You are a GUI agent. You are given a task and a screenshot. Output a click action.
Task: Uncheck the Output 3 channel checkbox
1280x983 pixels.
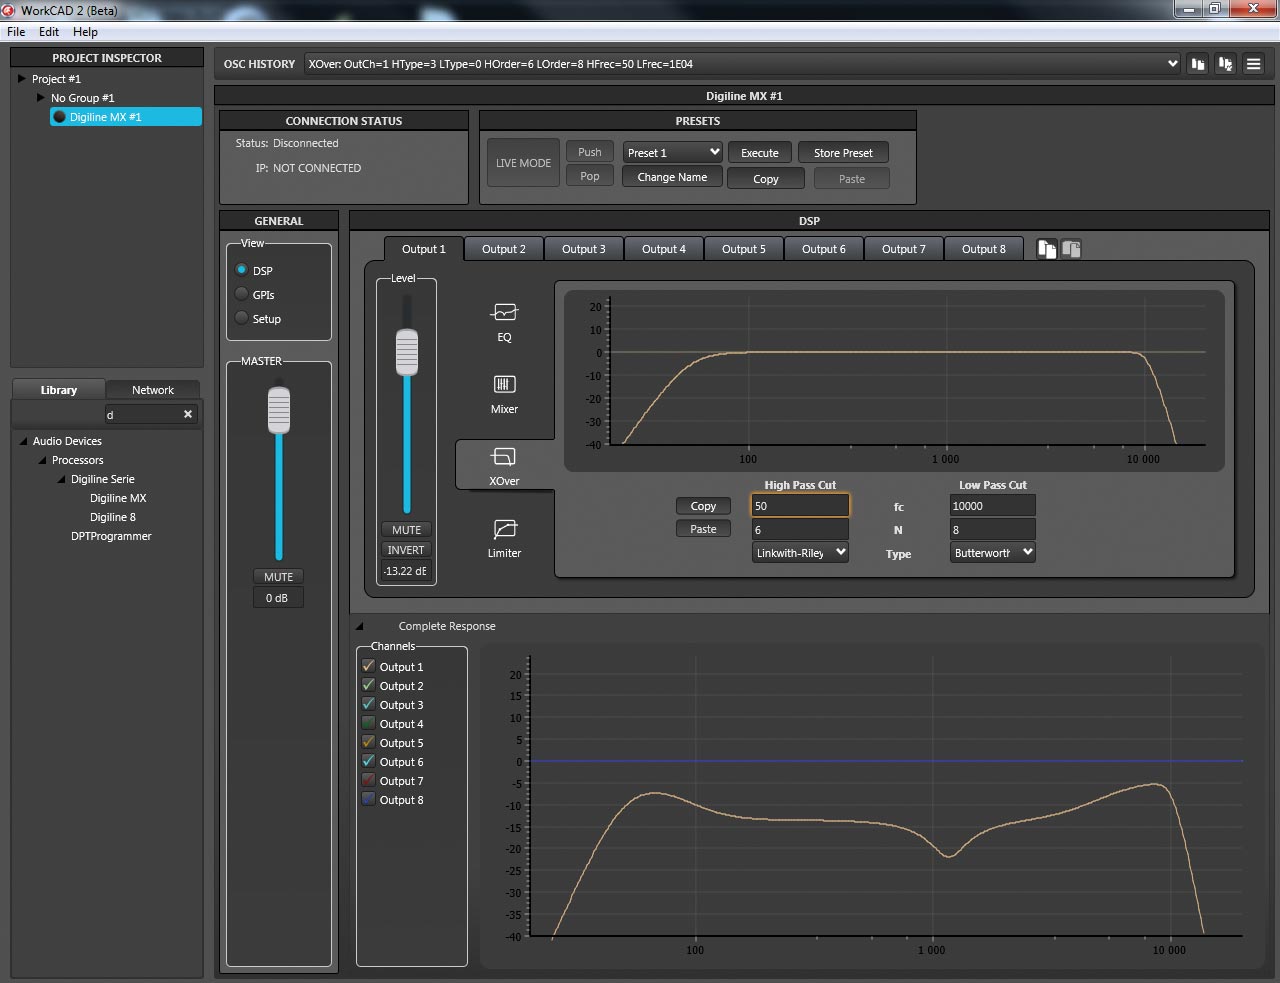(x=368, y=704)
